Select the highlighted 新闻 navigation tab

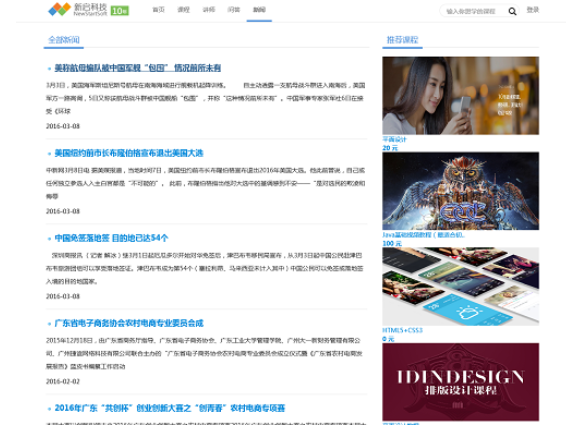(x=259, y=10)
